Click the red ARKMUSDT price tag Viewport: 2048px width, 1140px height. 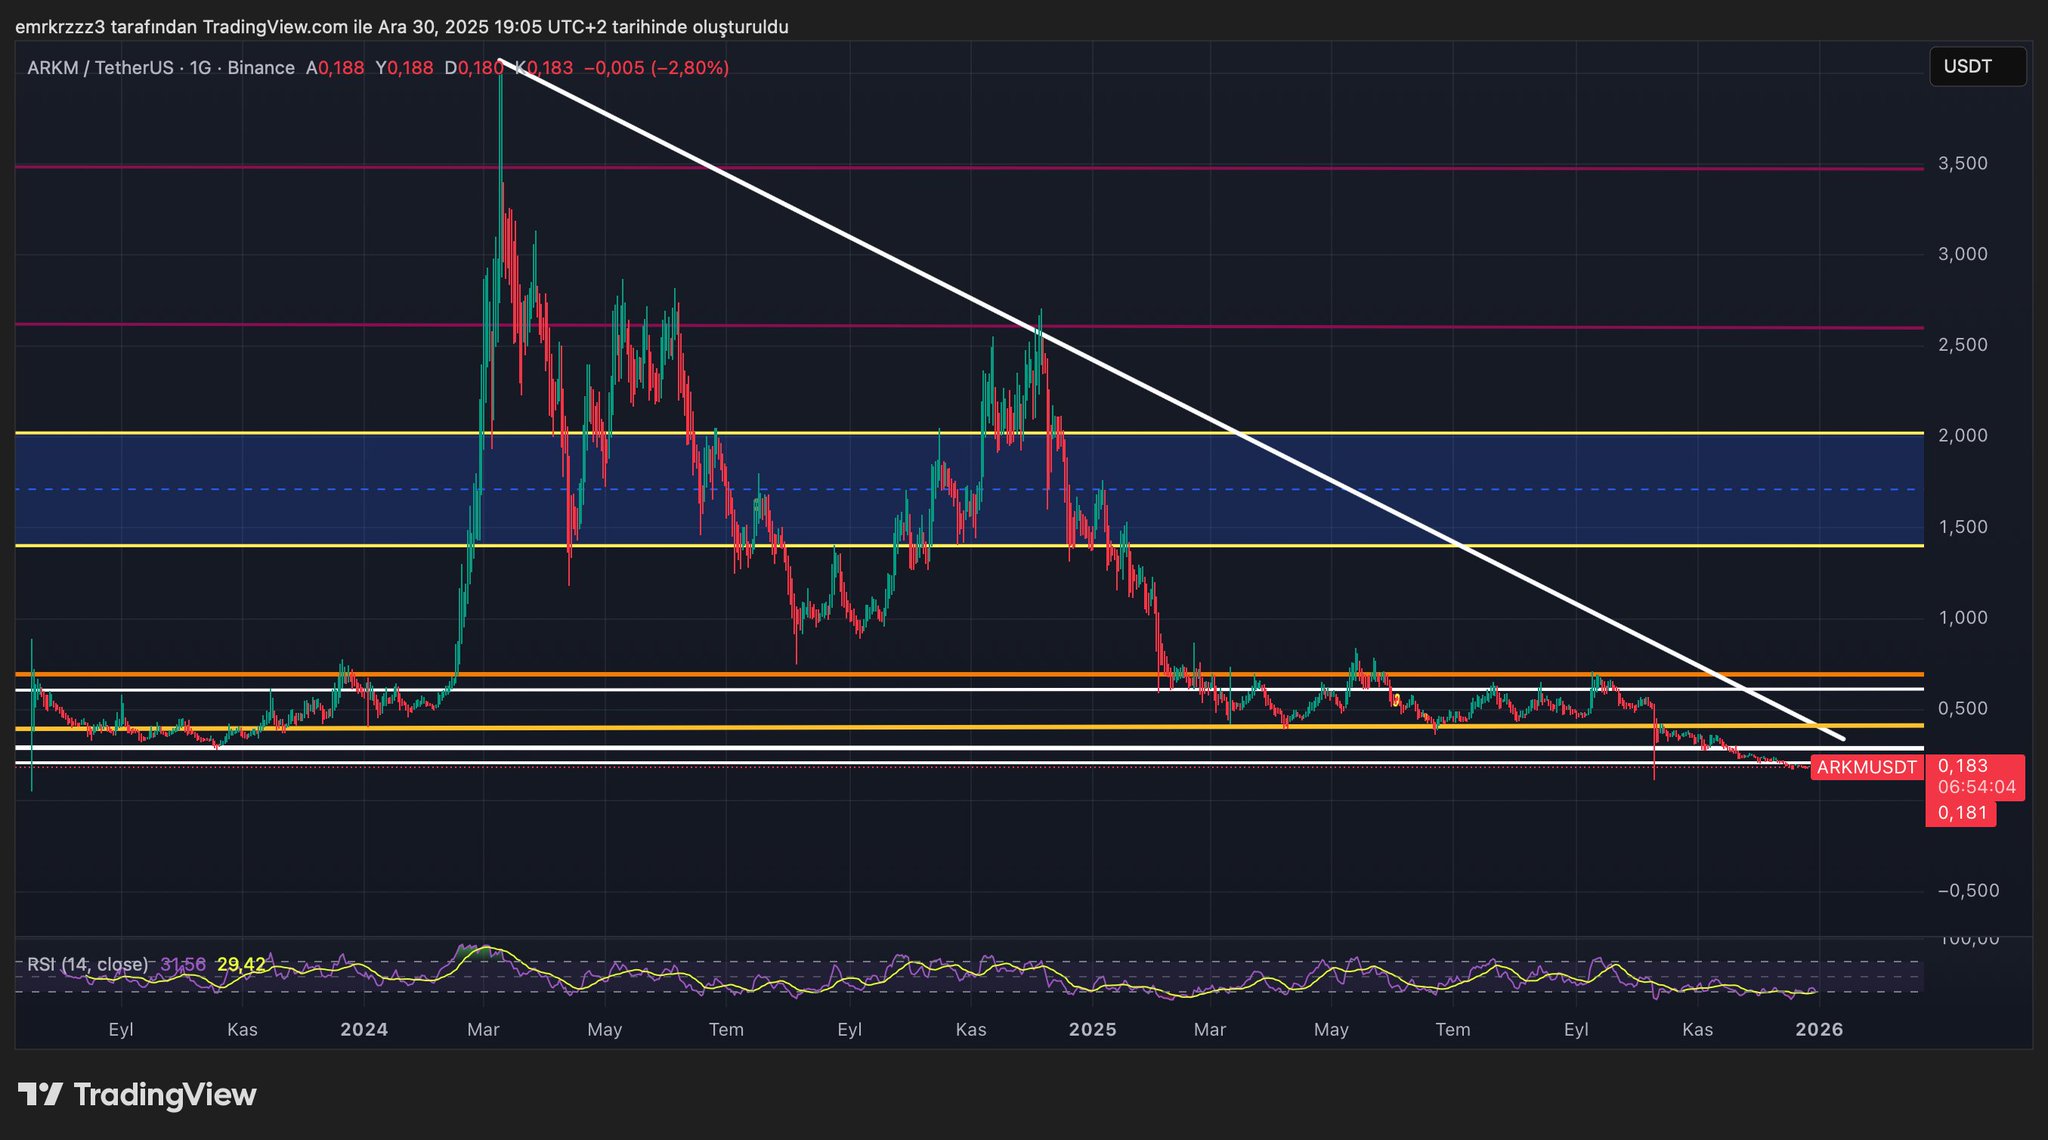pos(1866,768)
